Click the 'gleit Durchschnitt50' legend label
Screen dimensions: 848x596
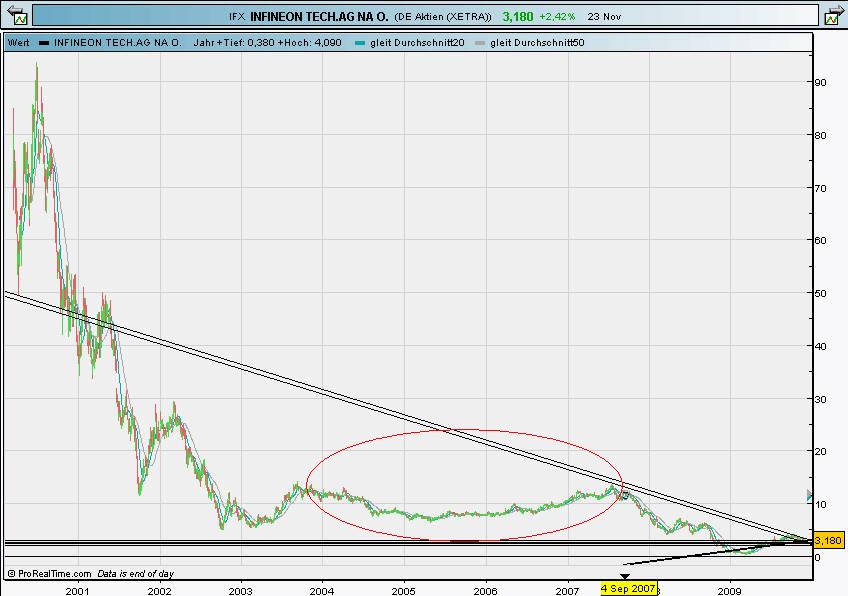(537, 43)
